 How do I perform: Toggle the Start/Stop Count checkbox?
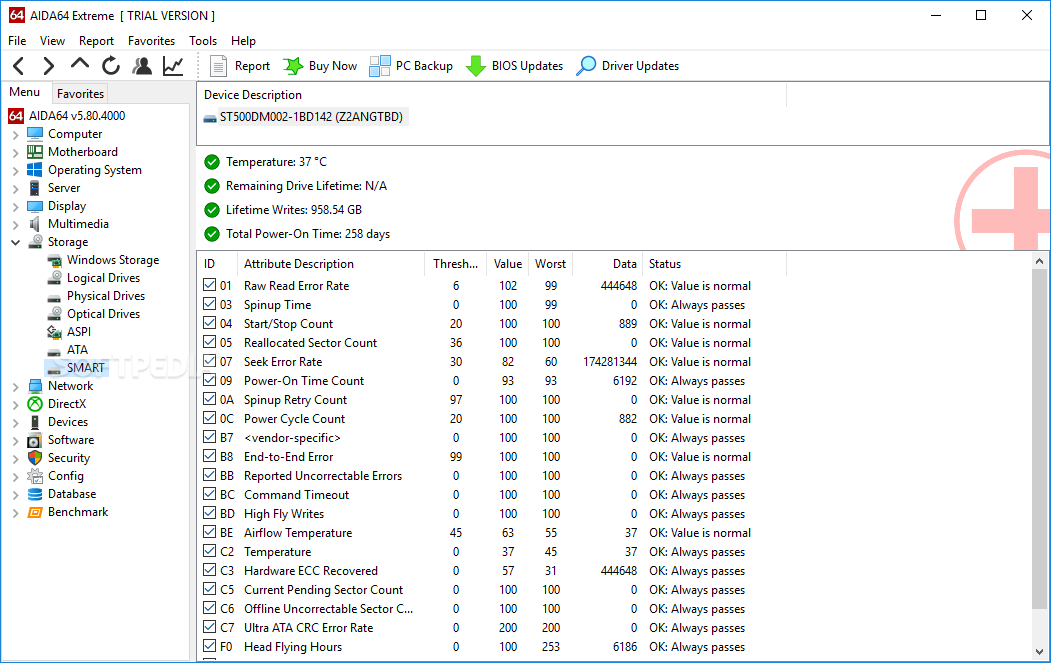click(x=210, y=323)
